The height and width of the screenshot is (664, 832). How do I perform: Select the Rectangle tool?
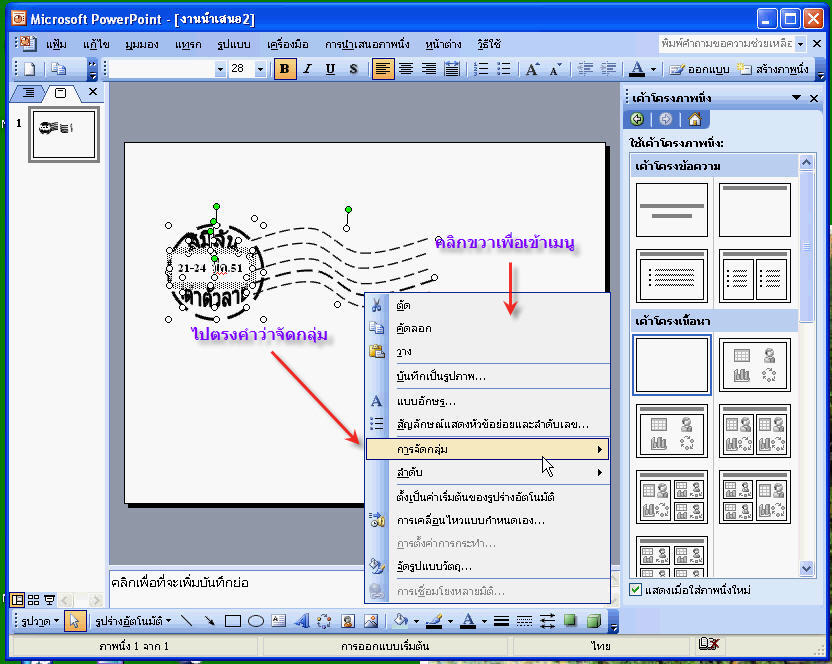point(232,620)
